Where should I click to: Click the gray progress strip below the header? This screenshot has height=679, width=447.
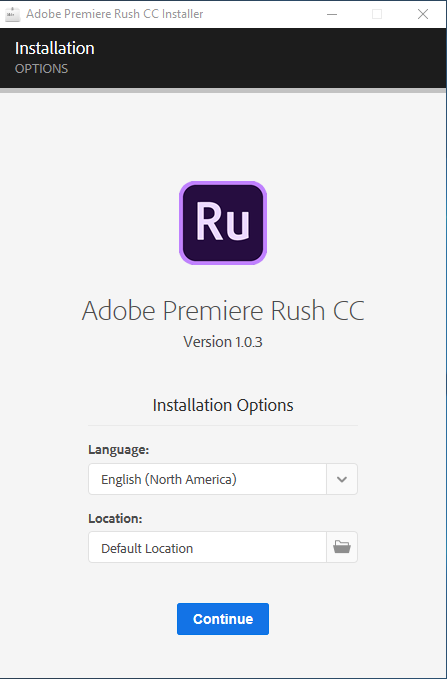[x=223, y=91]
